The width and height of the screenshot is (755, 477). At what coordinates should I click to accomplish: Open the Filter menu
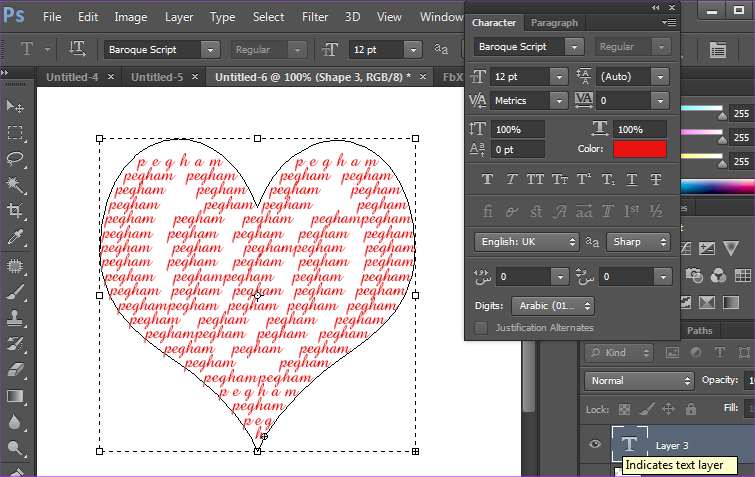coord(315,17)
